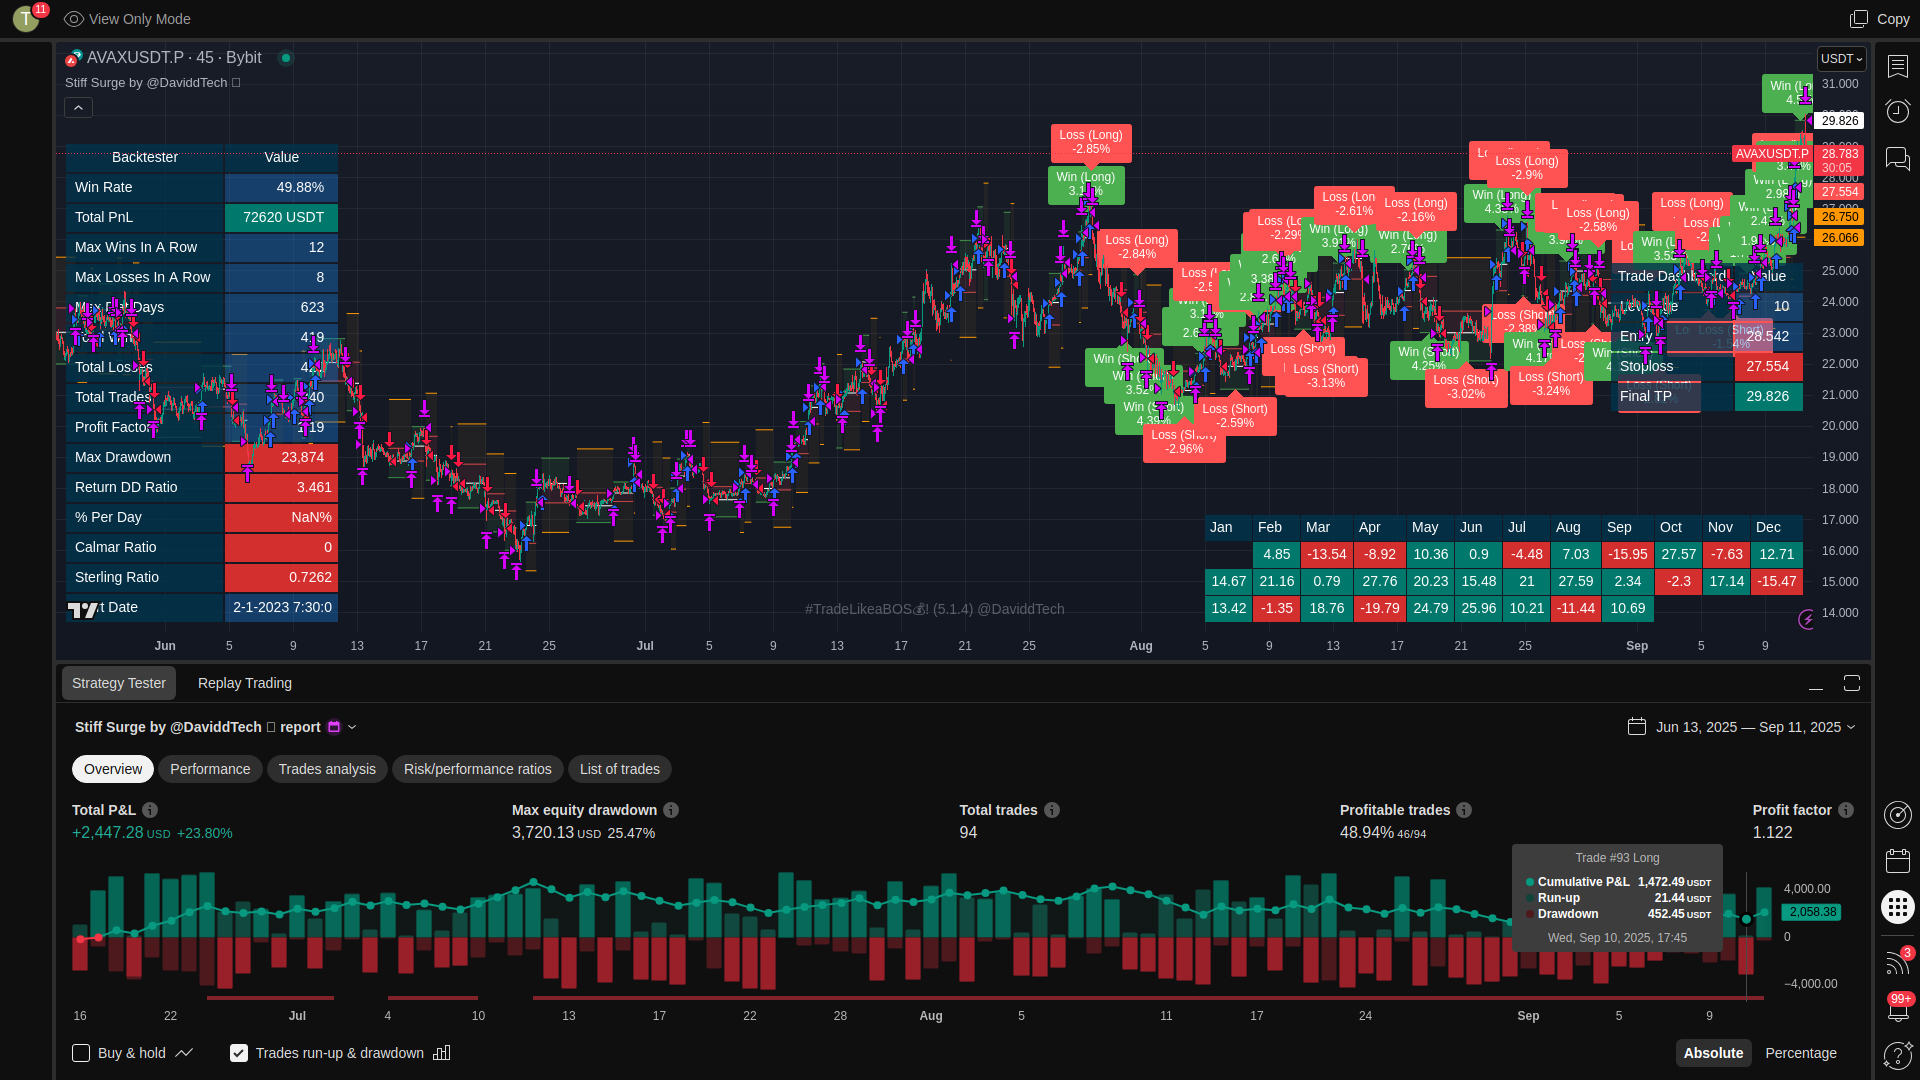This screenshot has height=1080, width=1920.
Task: Open the List of trades tab
Action: 619,769
